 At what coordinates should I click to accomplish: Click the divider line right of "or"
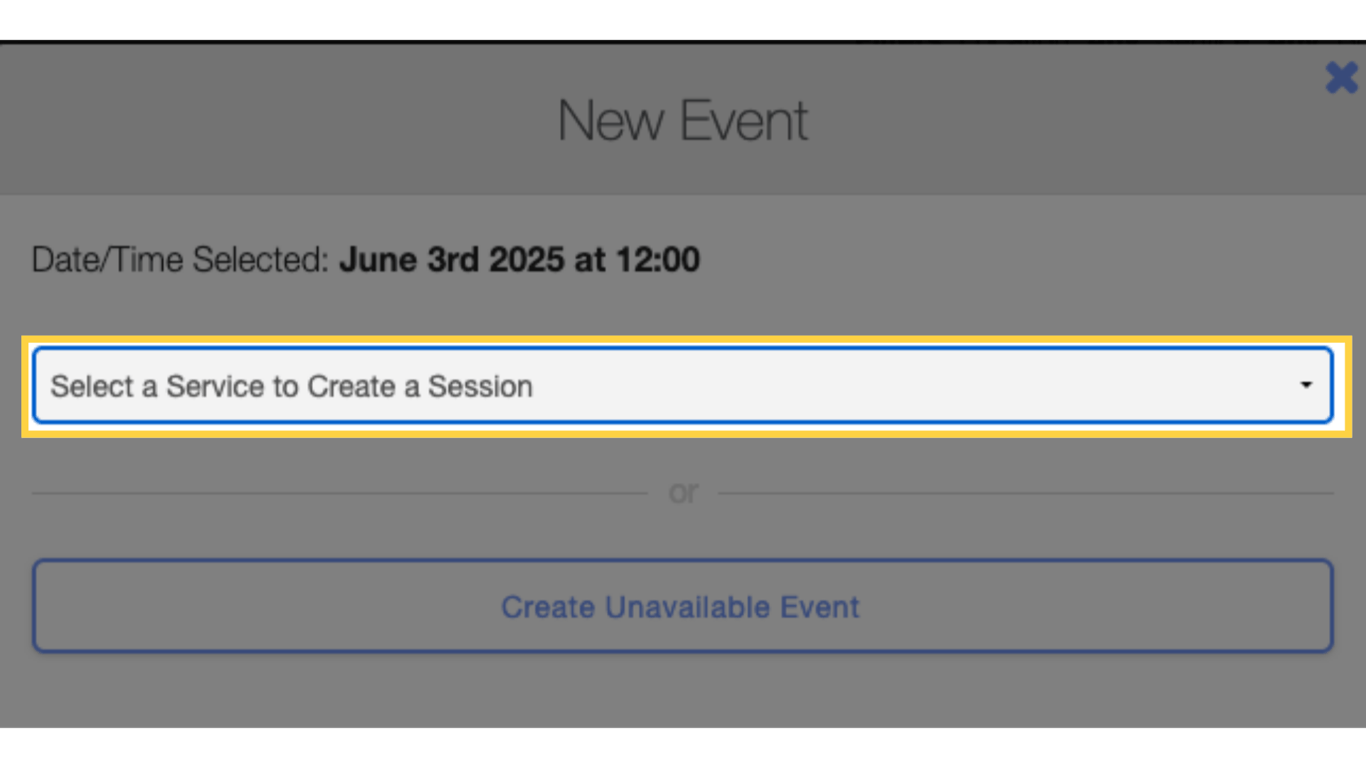[1025, 493]
